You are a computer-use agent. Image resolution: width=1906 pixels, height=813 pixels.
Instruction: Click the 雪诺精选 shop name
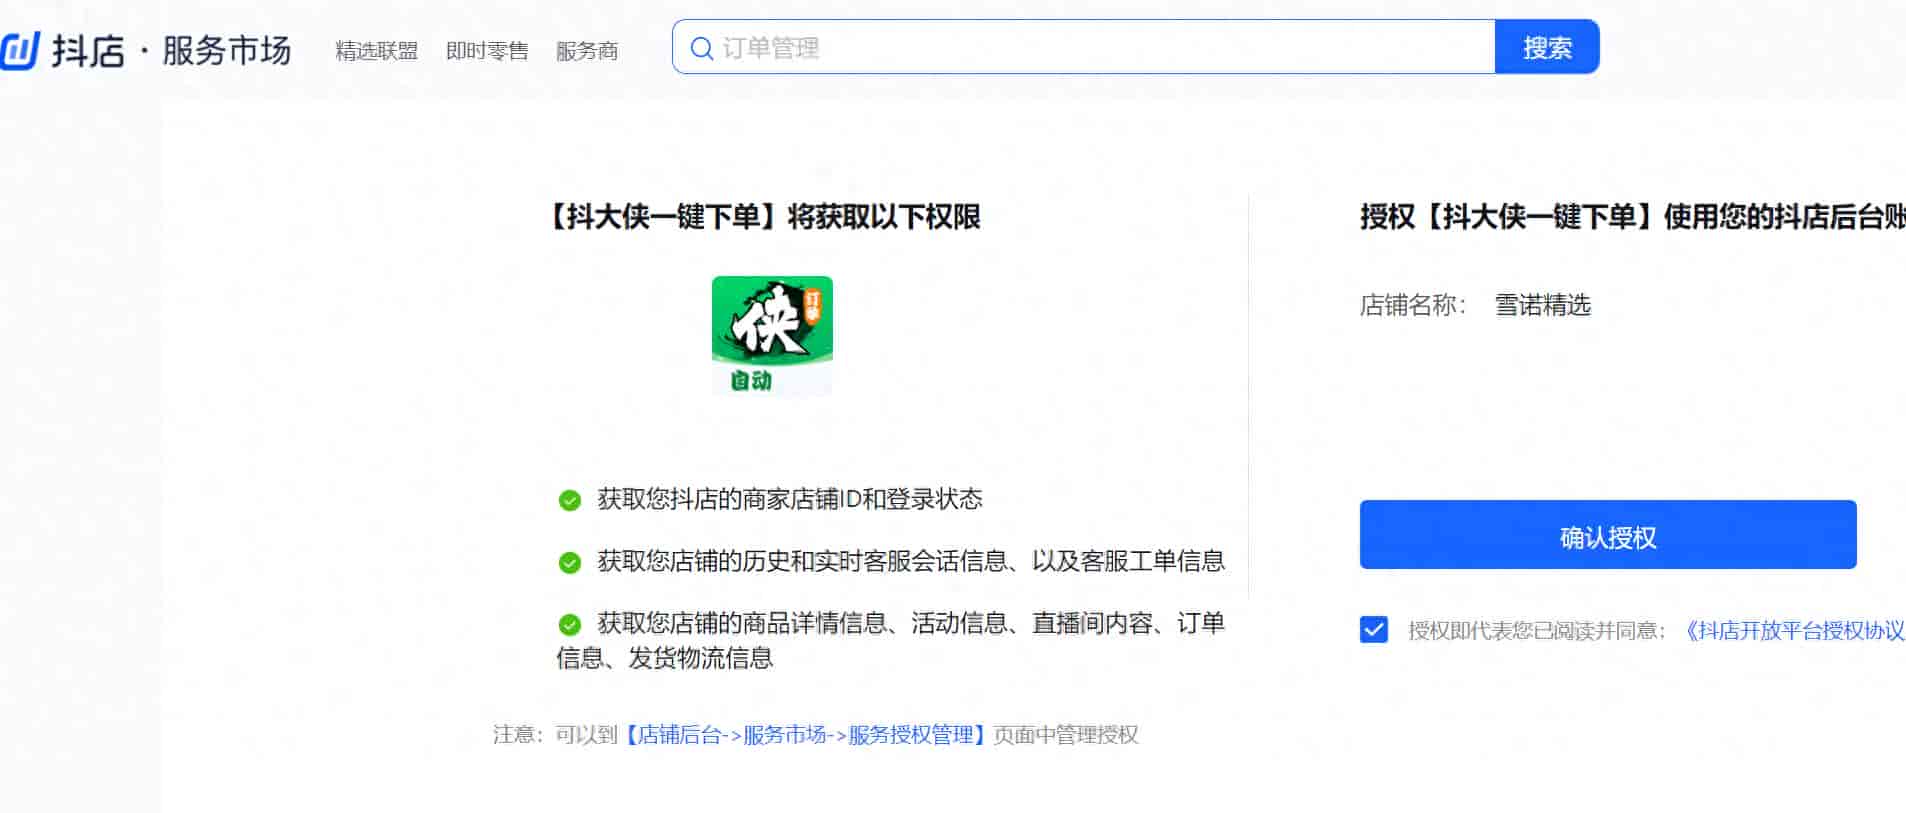(x=1543, y=305)
